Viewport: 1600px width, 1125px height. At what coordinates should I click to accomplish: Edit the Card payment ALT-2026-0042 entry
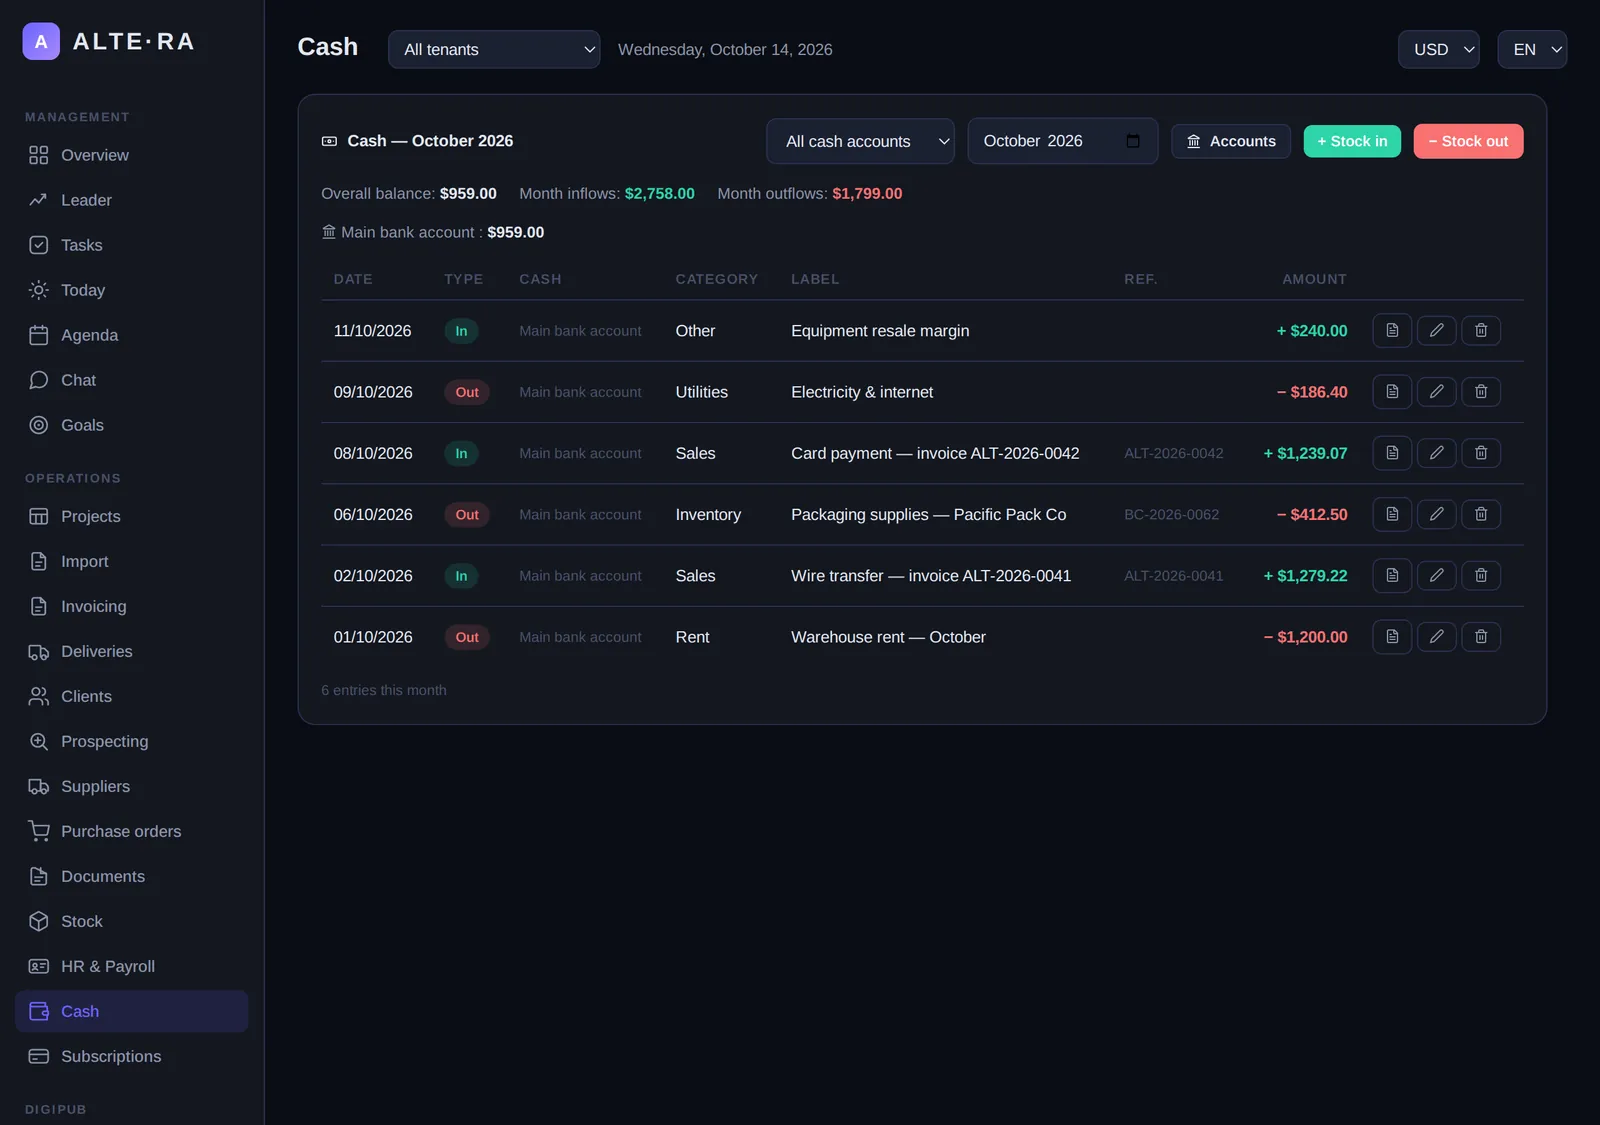[x=1436, y=453]
